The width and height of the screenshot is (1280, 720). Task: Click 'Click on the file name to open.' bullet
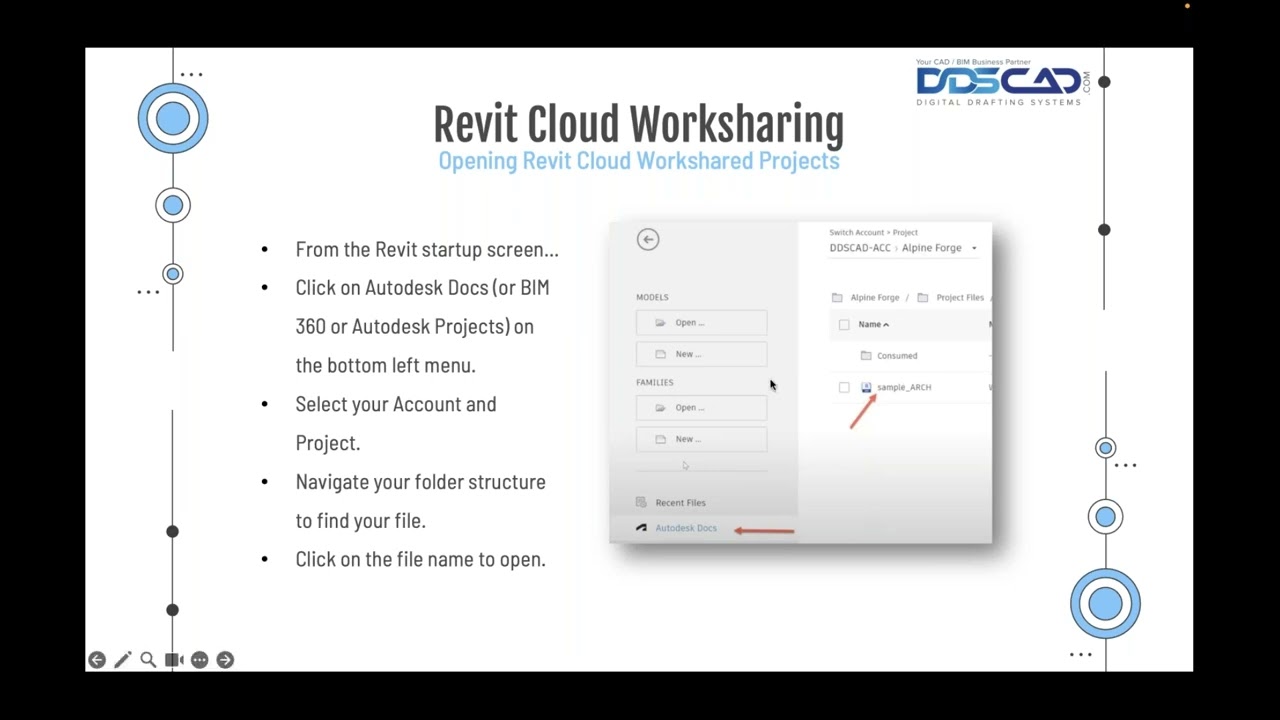coord(420,560)
